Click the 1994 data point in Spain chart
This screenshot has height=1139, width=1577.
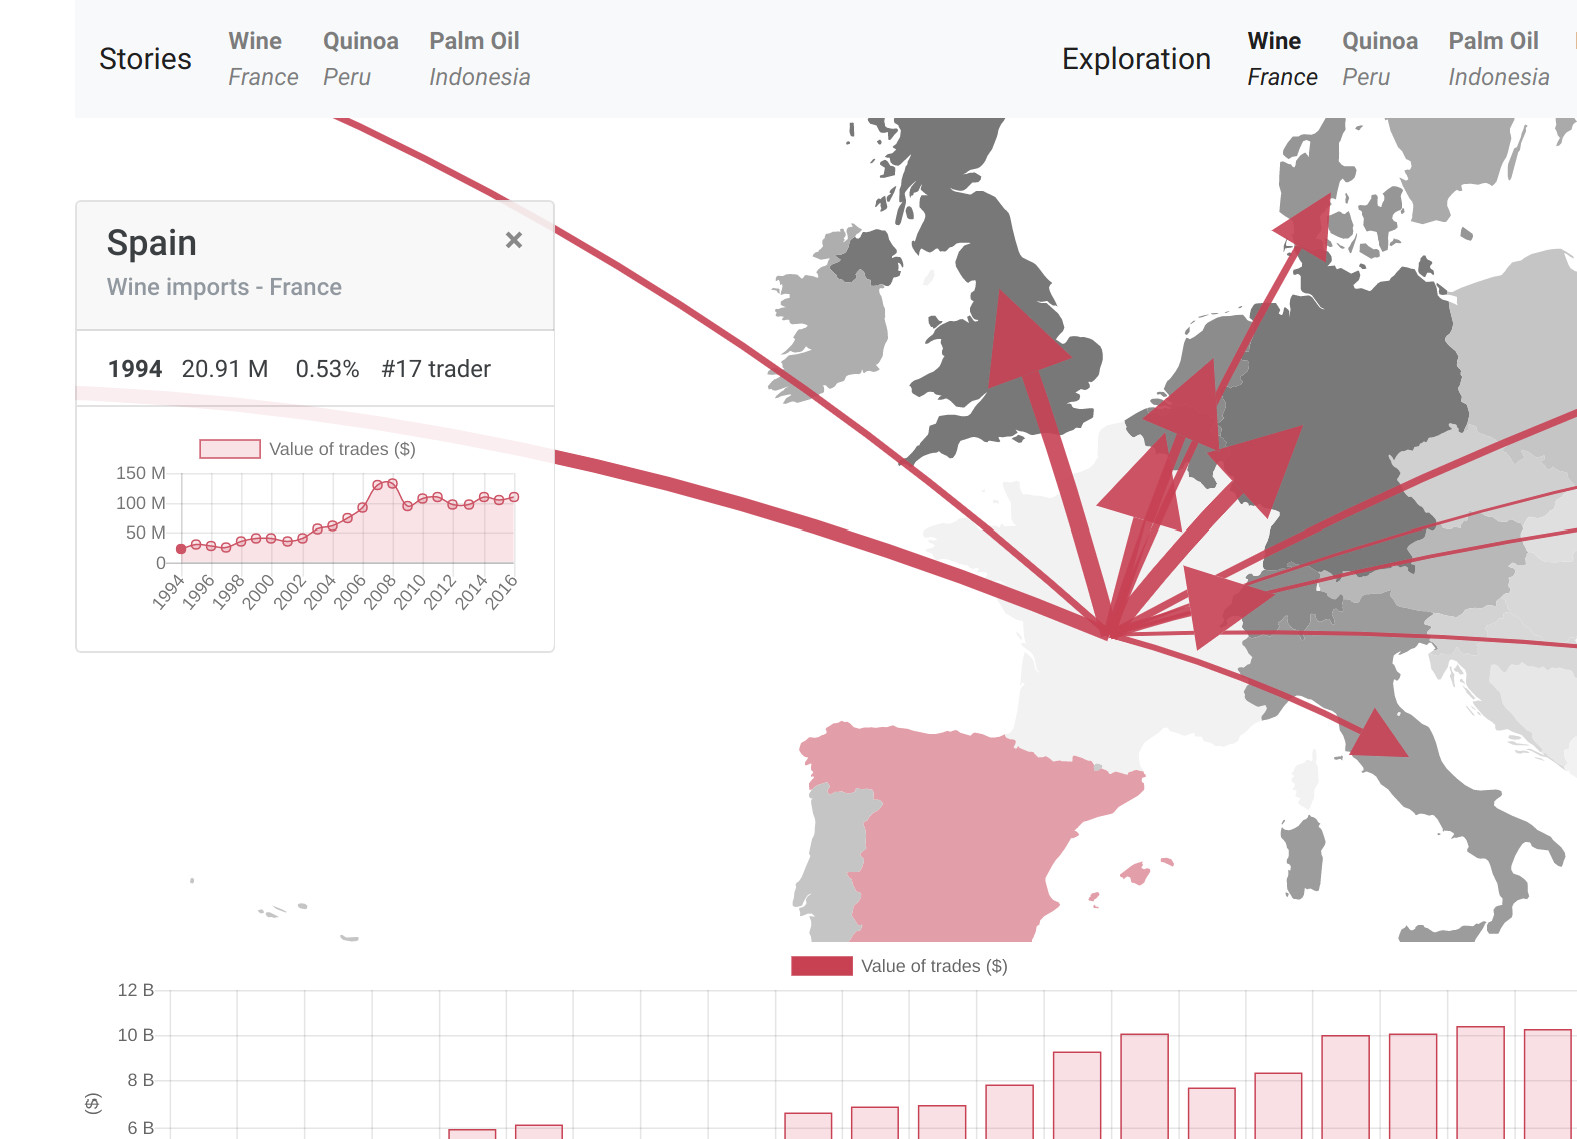click(181, 549)
